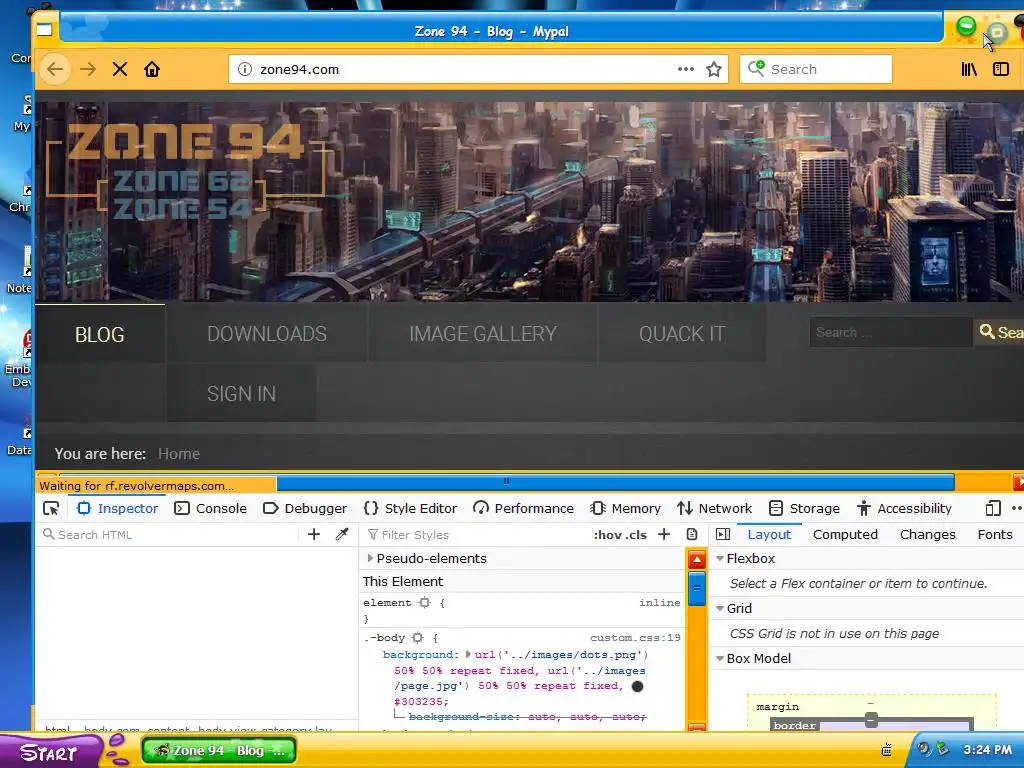Click the rules panel scrollbar thumb
Image resolution: width=1024 pixels, height=768 pixels.
697,588
